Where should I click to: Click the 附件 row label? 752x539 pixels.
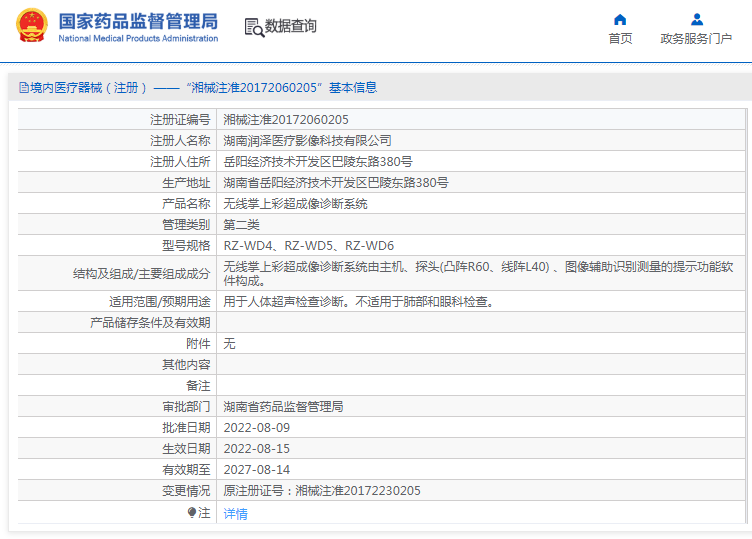198,344
